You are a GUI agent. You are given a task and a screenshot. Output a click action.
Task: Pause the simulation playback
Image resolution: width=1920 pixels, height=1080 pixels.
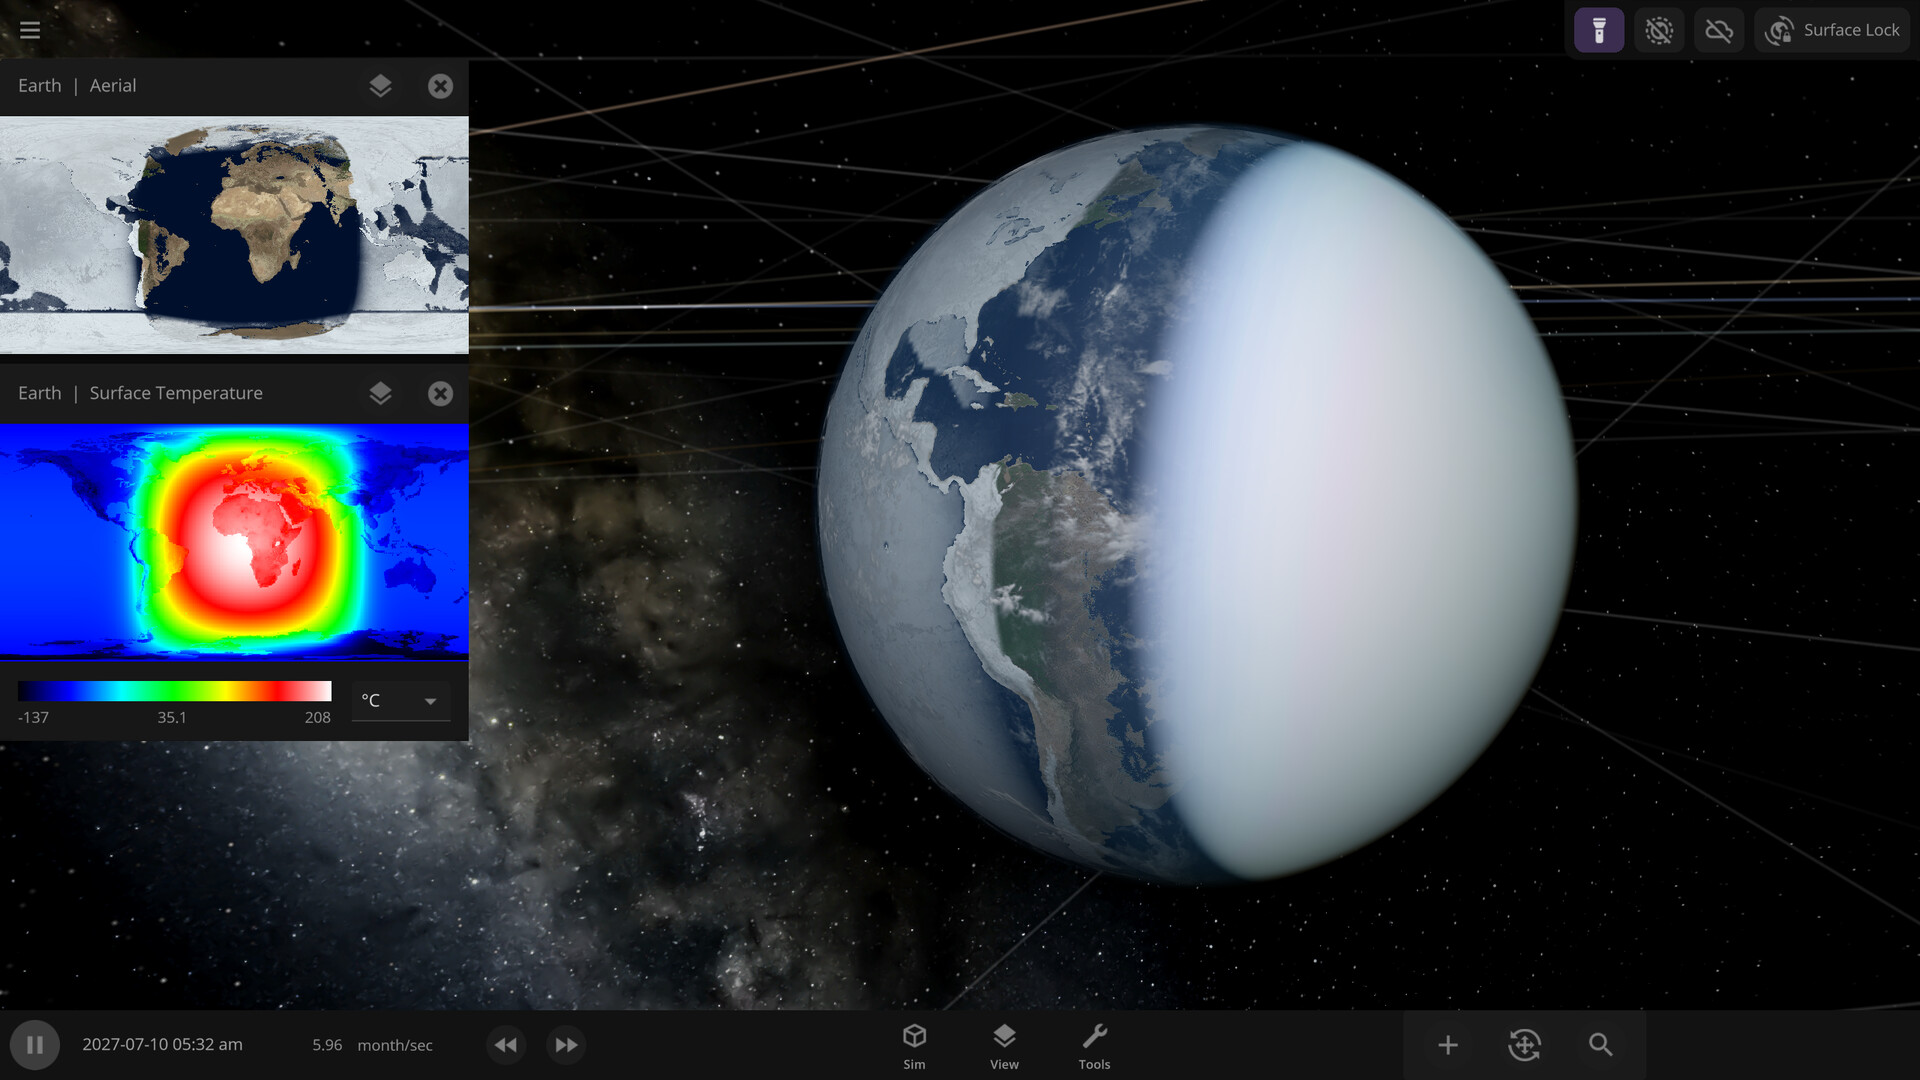(36, 1043)
